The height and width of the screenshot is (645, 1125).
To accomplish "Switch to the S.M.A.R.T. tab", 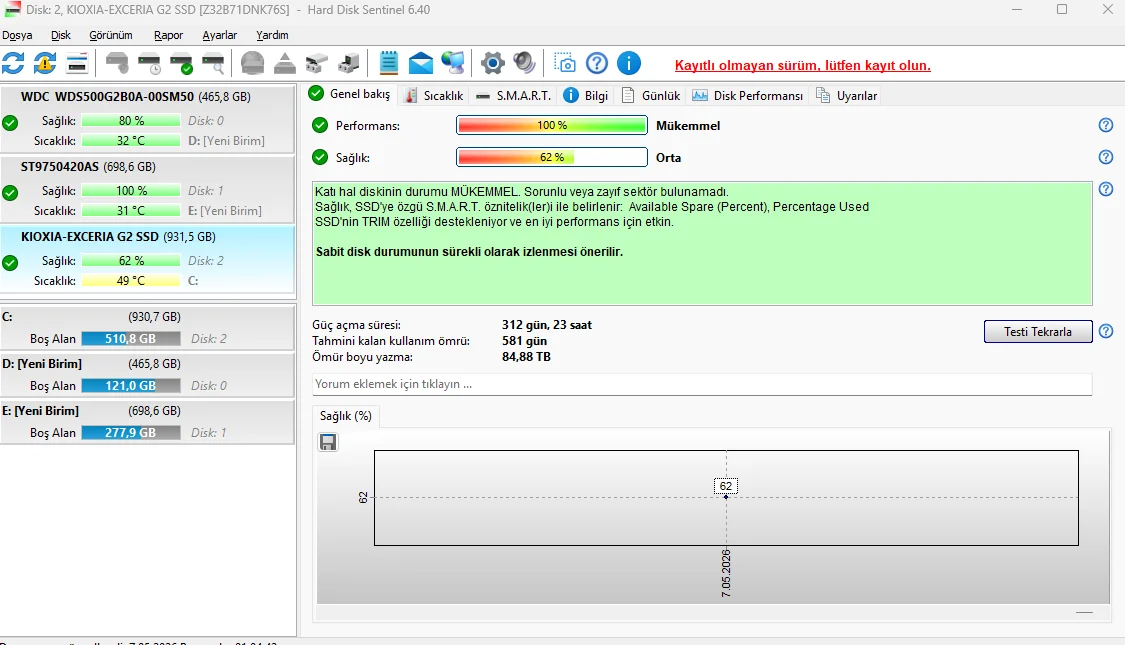I will (x=514, y=95).
